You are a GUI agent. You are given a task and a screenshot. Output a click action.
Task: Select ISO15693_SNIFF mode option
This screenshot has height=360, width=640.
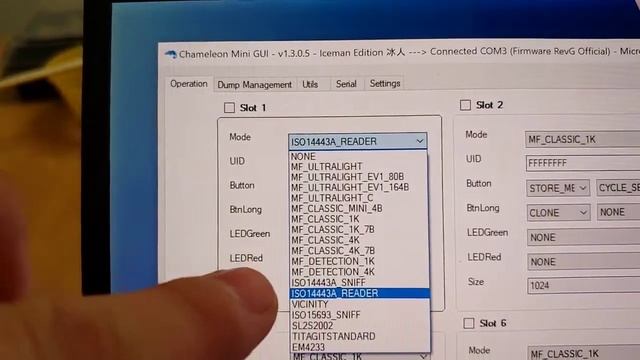coord(360,315)
